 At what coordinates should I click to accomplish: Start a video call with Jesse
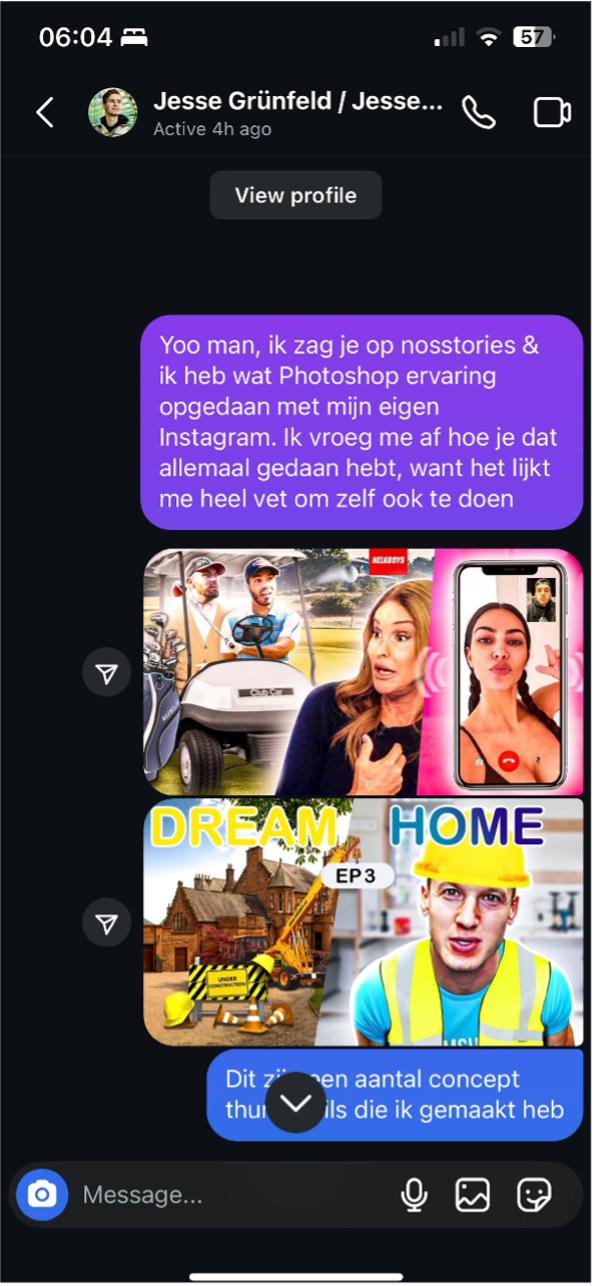552,112
